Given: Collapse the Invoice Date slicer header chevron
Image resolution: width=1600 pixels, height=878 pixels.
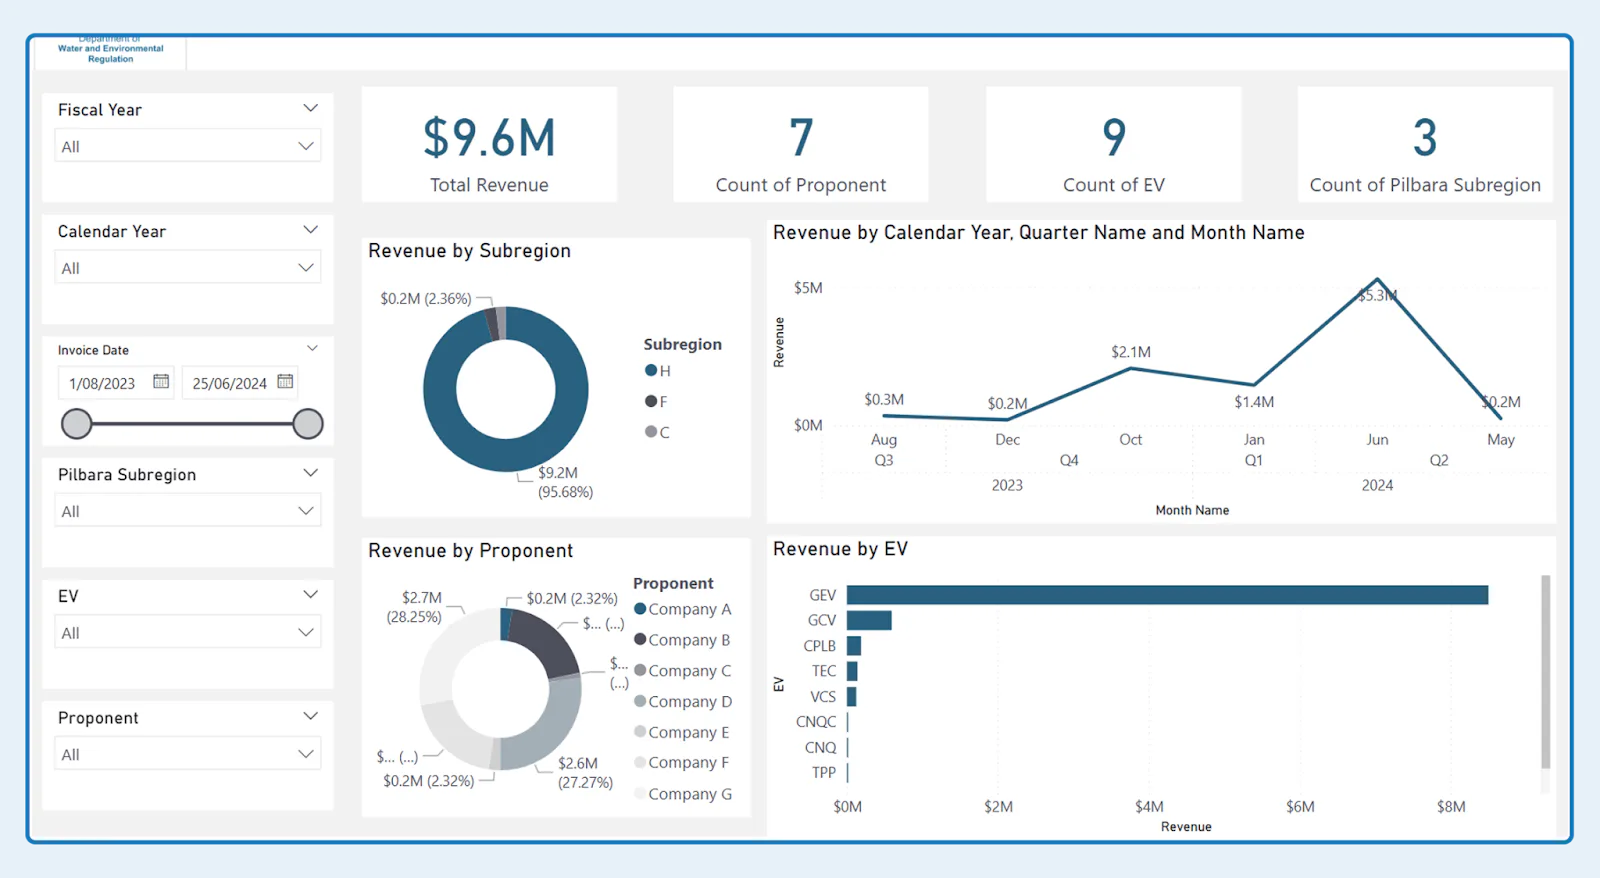Looking at the screenshot, I should tap(312, 349).
